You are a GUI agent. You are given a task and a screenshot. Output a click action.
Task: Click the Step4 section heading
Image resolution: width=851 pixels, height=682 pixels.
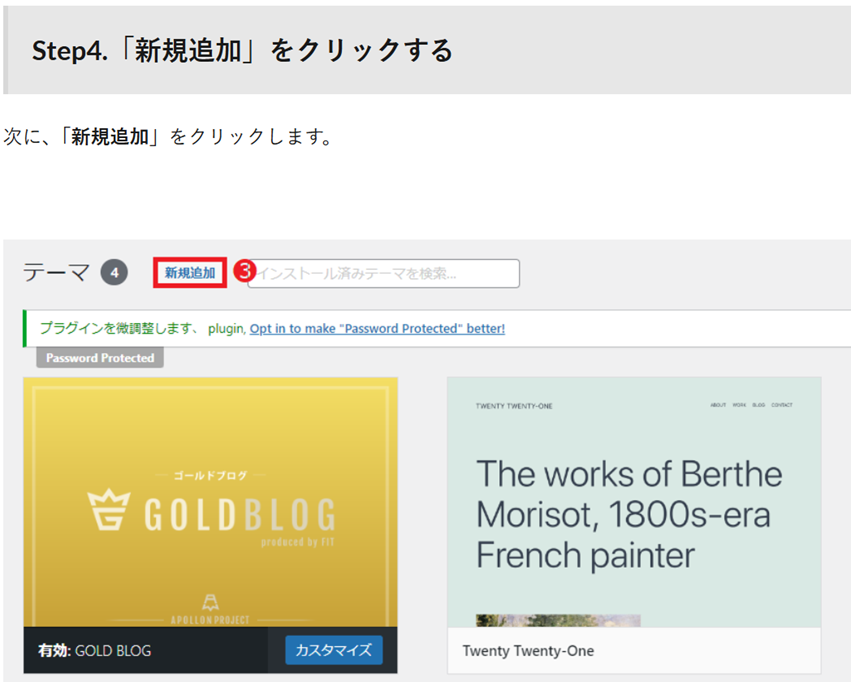(x=243, y=50)
